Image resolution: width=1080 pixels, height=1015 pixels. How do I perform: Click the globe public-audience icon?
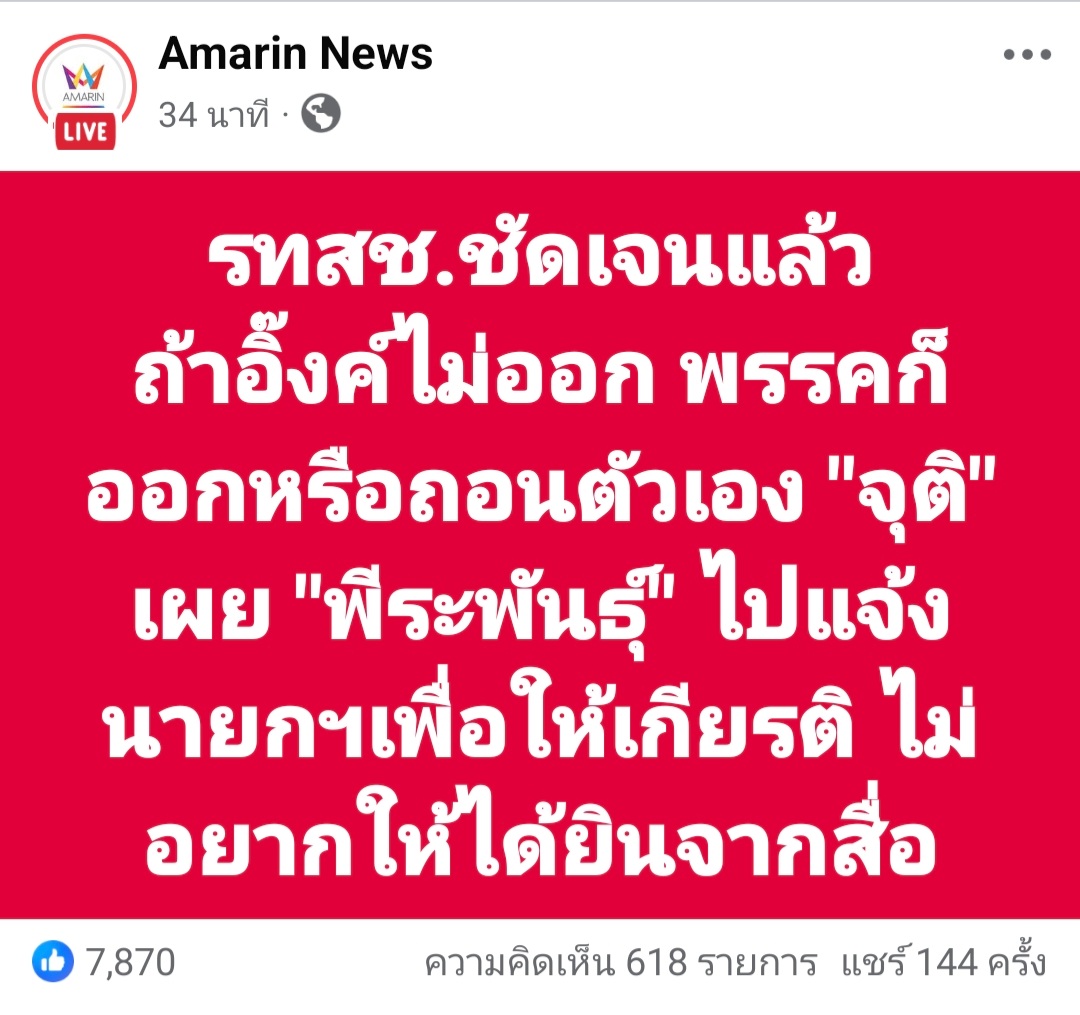click(321, 114)
